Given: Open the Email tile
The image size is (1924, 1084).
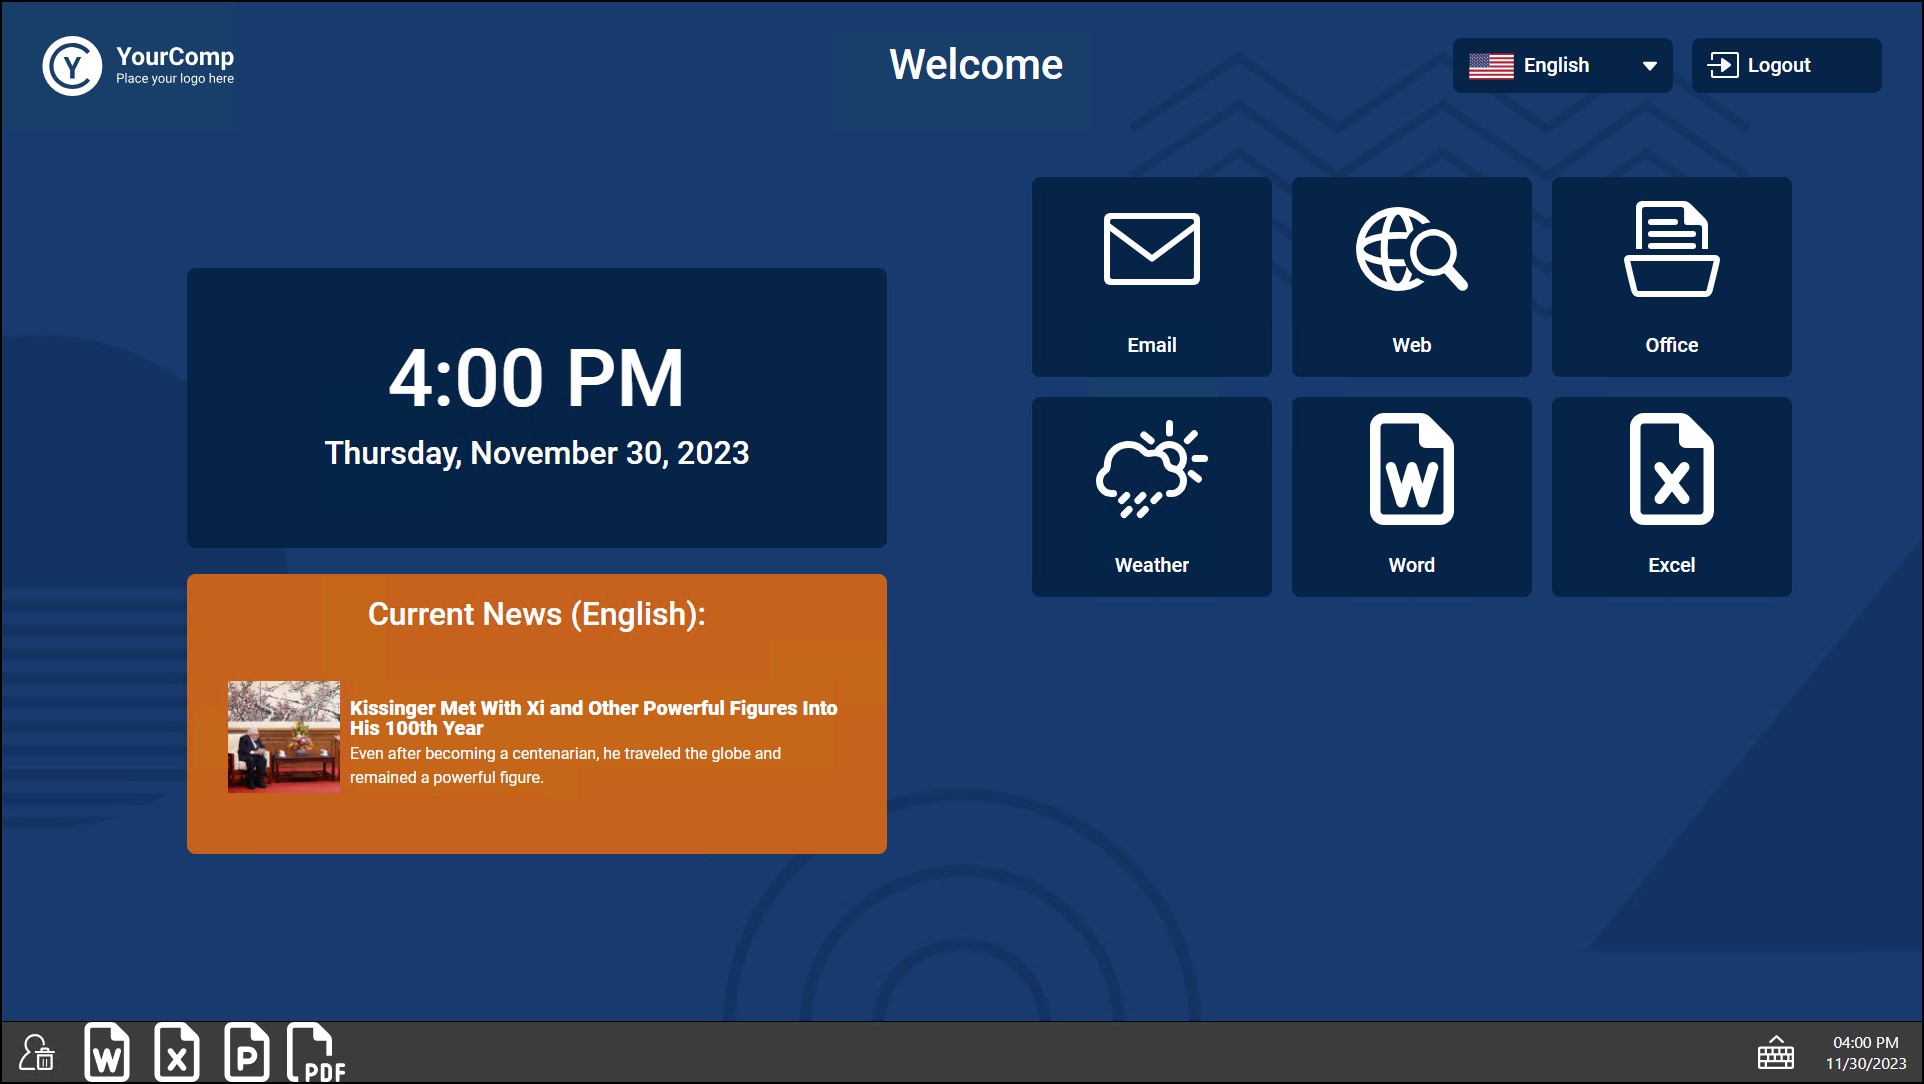Looking at the screenshot, I should (x=1151, y=277).
